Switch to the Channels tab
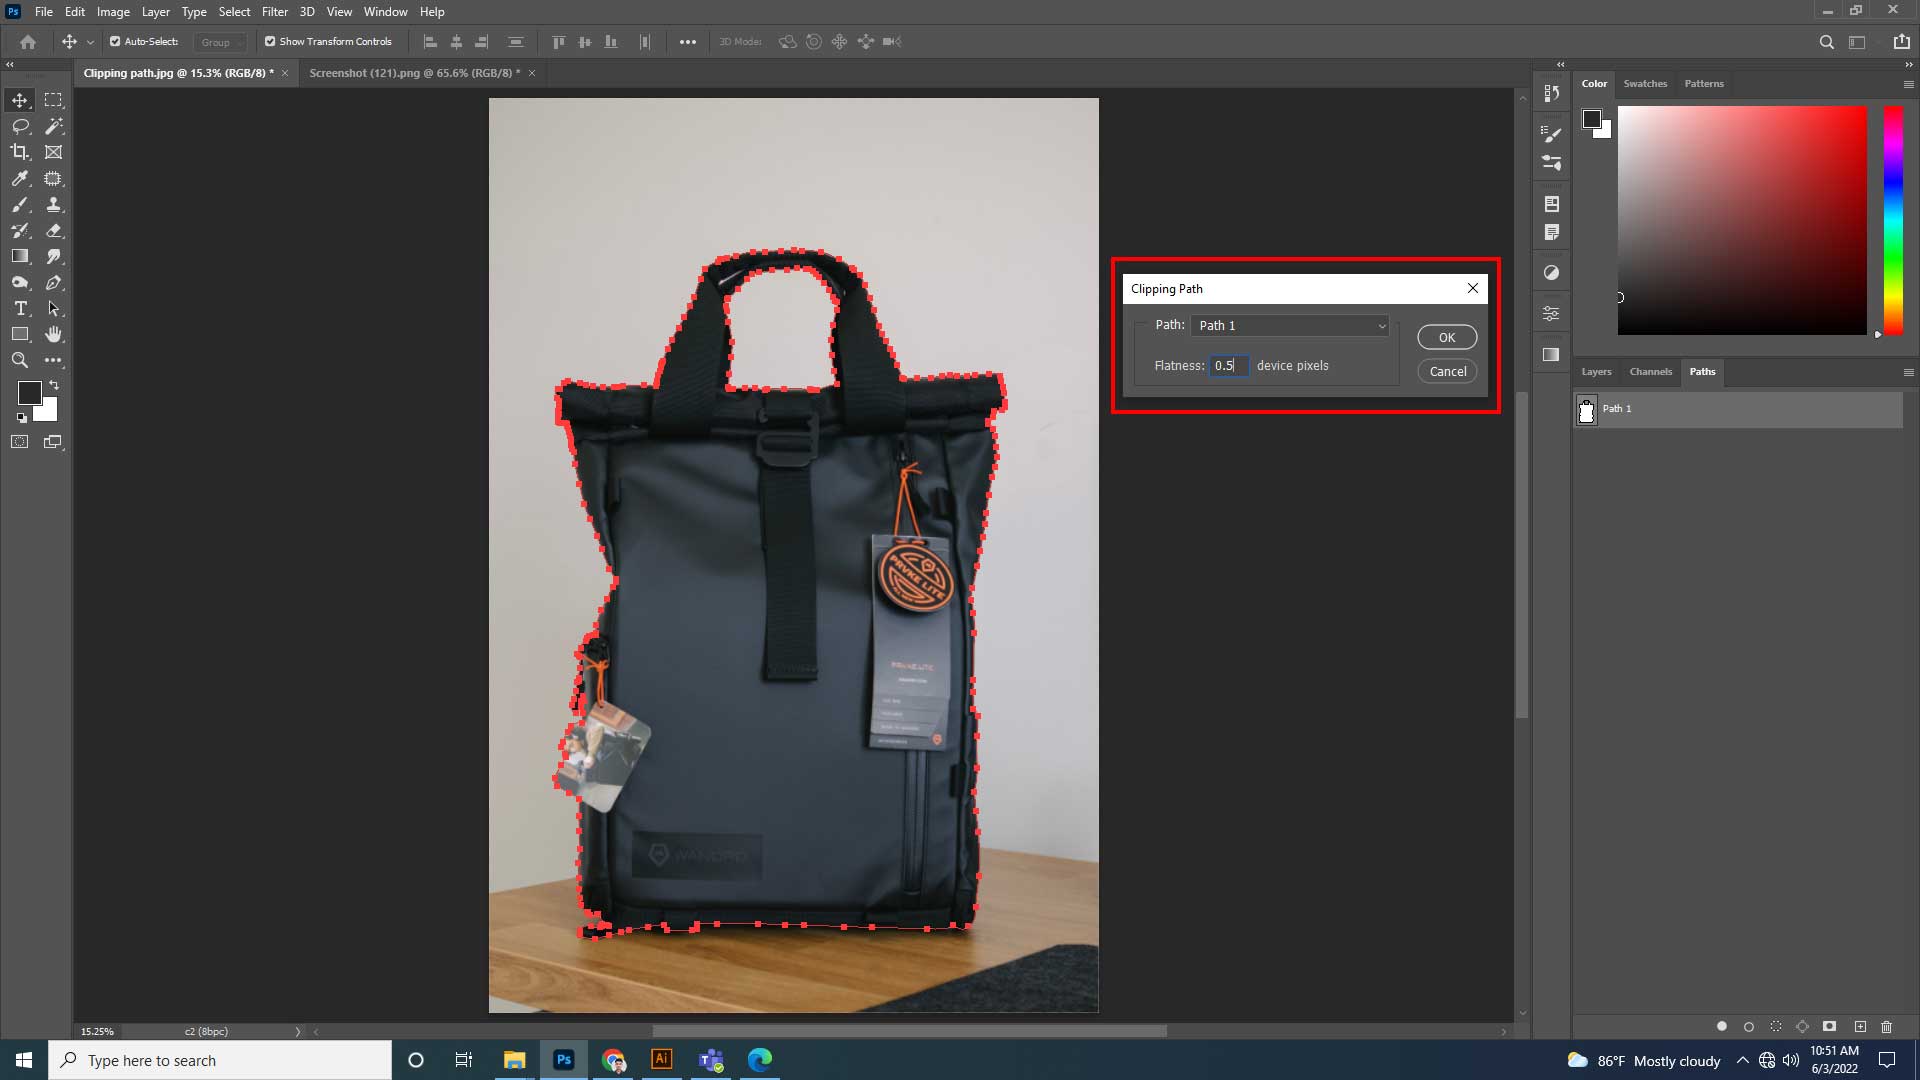Screen dimensions: 1920x1080 pyautogui.click(x=1651, y=372)
